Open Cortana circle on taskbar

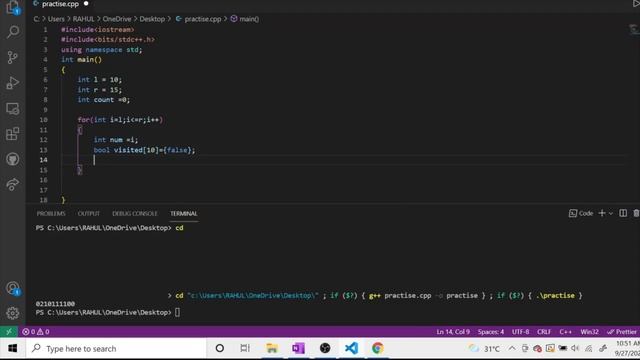[x=220, y=348]
